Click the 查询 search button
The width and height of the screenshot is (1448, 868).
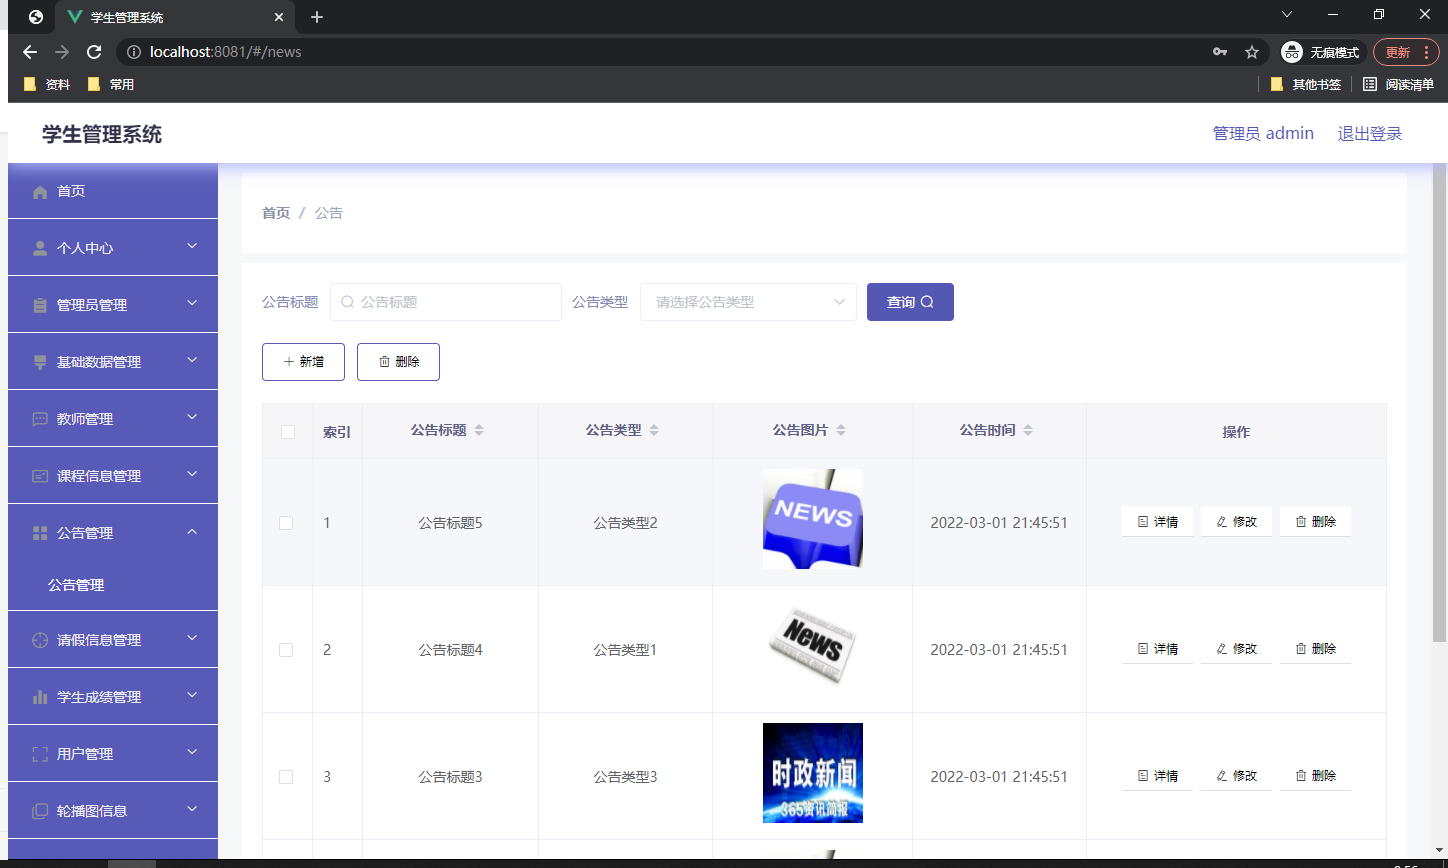(910, 302)
